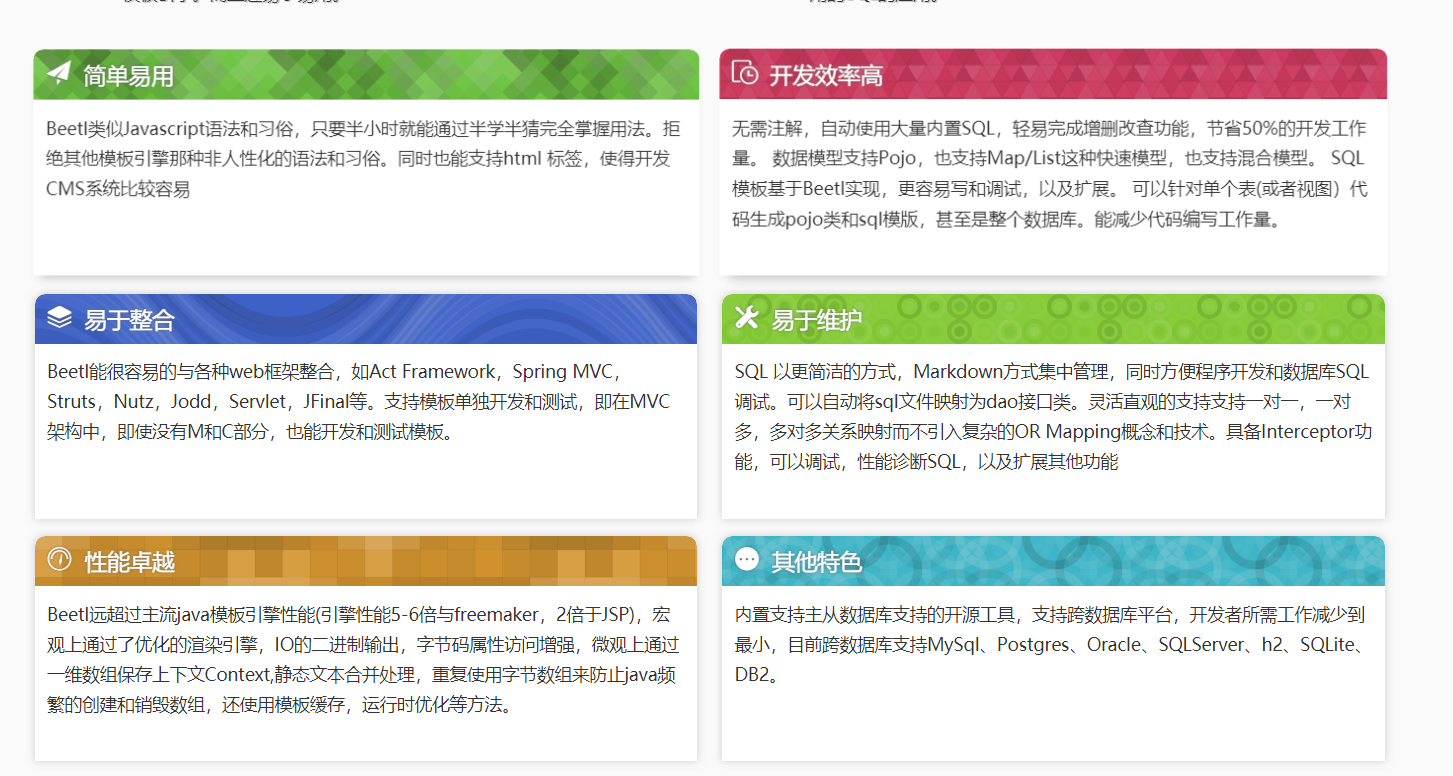Click the paragraph starting Beetl远超过主流java模板引擎性能
The width and height of the screenshot is (1453, 776).
pyautogui.click(x=364, y=659)
